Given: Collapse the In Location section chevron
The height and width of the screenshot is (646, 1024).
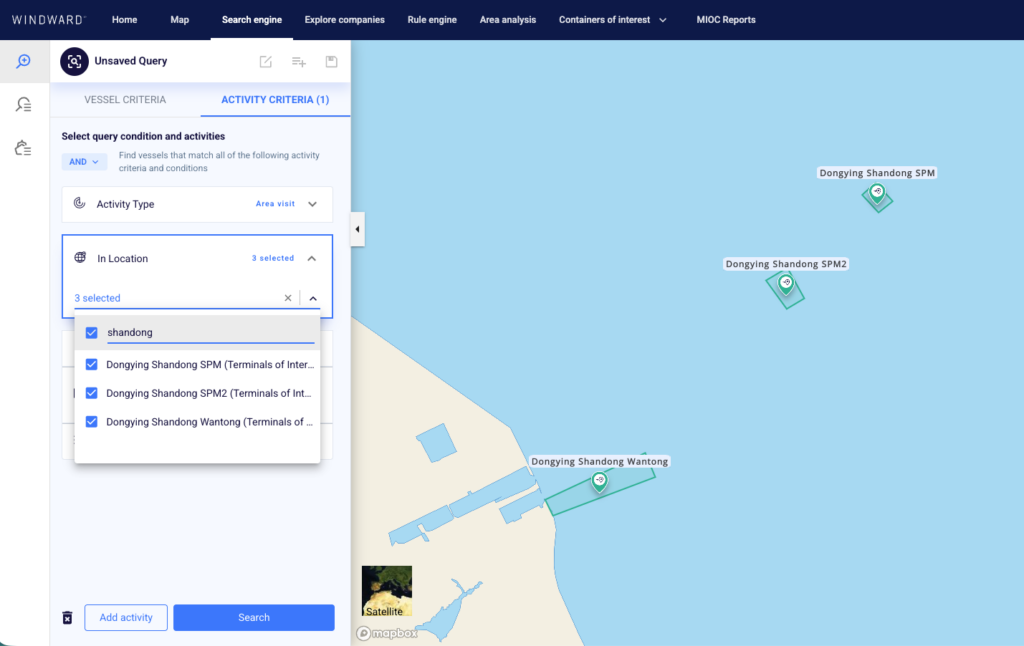Looking at the screenshot, I should point(312,259).
